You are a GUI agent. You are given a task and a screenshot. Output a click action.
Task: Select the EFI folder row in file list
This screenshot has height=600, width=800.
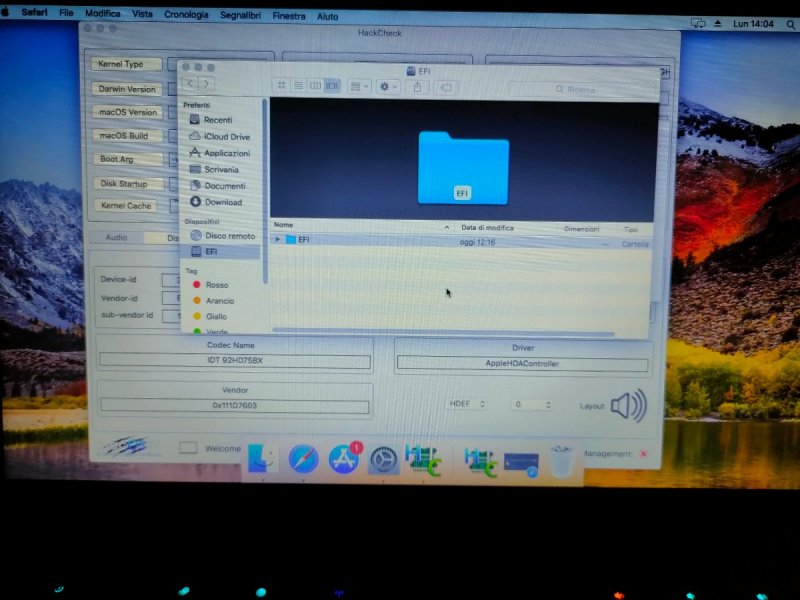click(x=462, y=241)
